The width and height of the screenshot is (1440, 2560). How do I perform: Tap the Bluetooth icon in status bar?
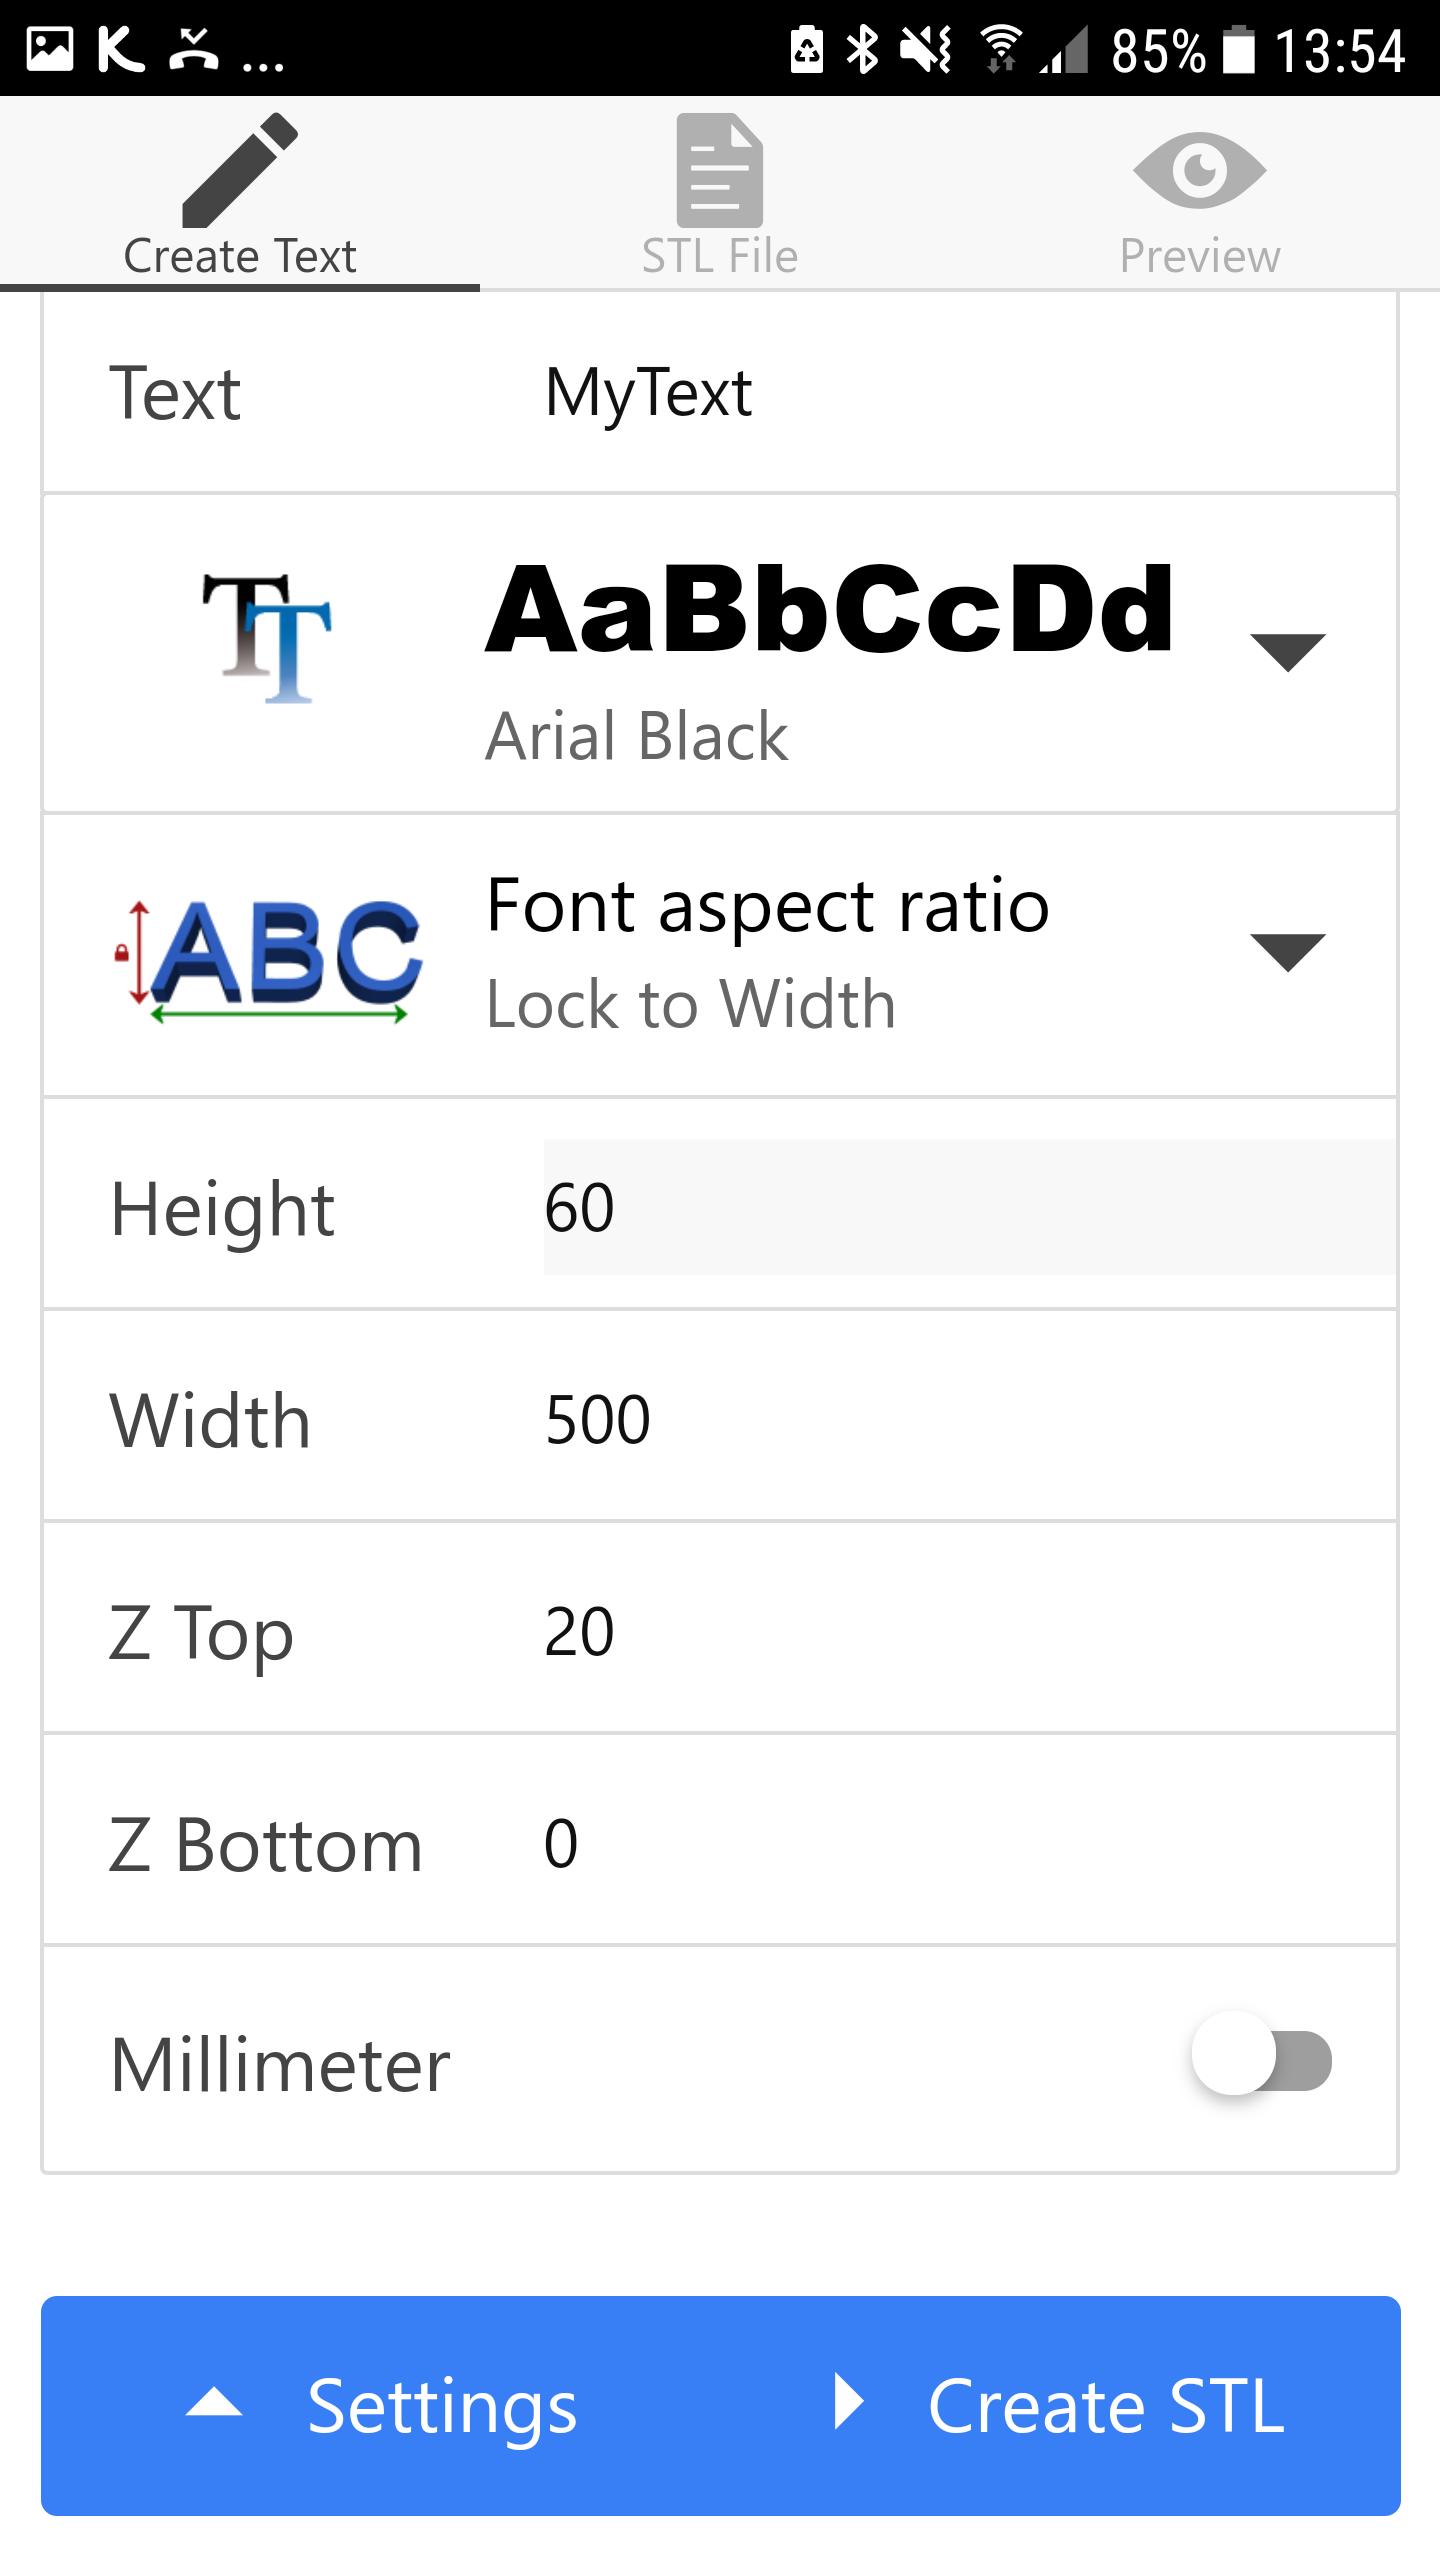point(862,50)
